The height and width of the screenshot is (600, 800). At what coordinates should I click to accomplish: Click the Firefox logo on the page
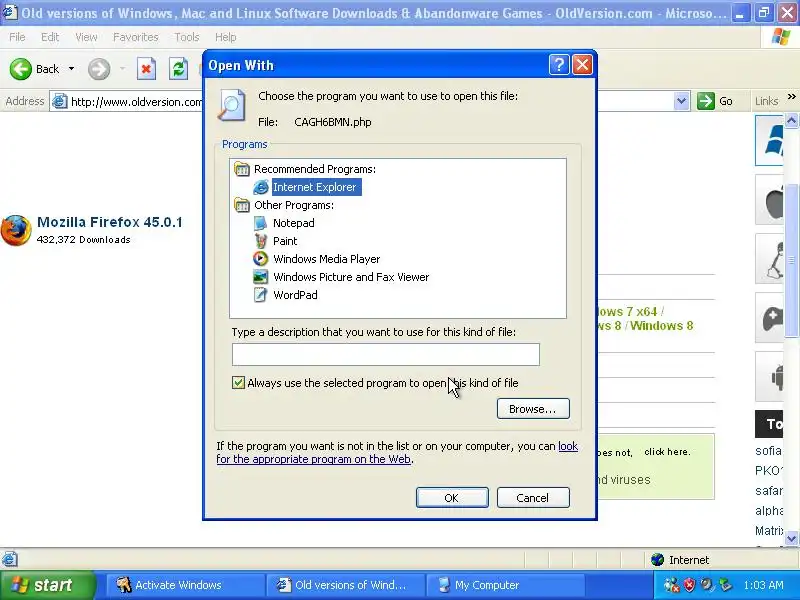(x=16, y=230)
